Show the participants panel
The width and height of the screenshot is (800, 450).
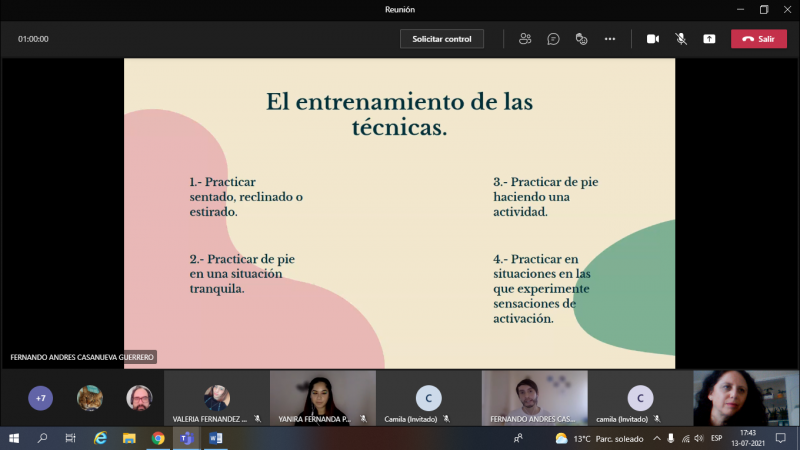pyautogui.click(x=525, y=39)
